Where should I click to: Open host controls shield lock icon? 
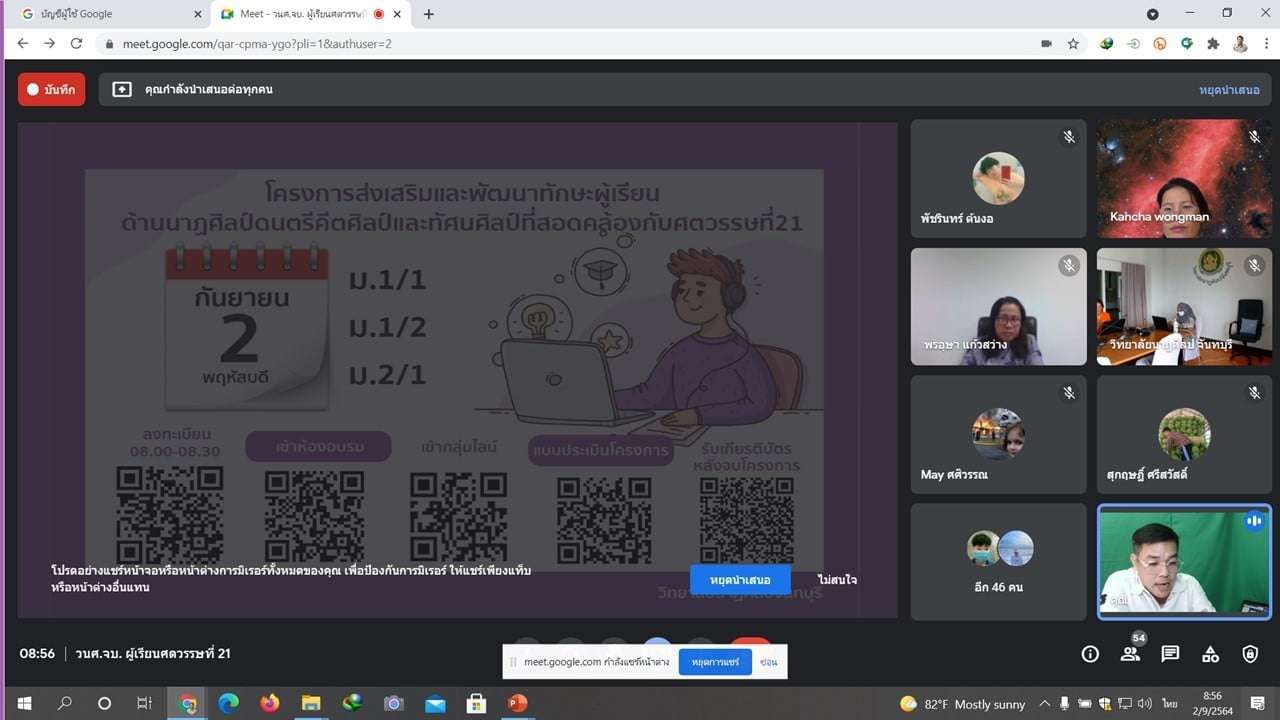[1250, 654]
